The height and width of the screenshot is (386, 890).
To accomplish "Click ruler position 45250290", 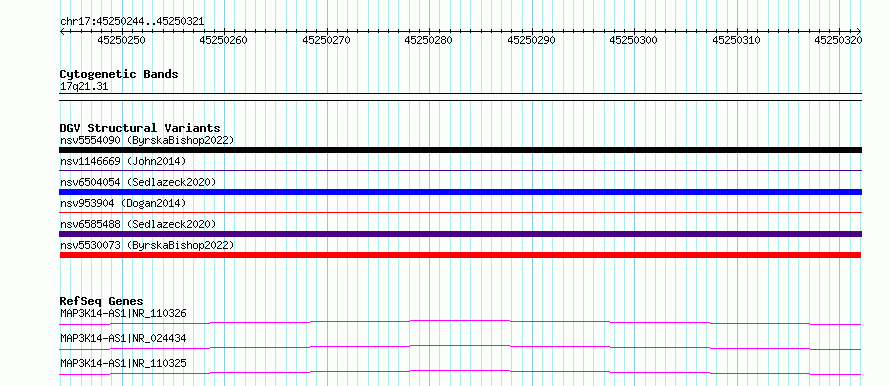I will (x=531, y=40).
